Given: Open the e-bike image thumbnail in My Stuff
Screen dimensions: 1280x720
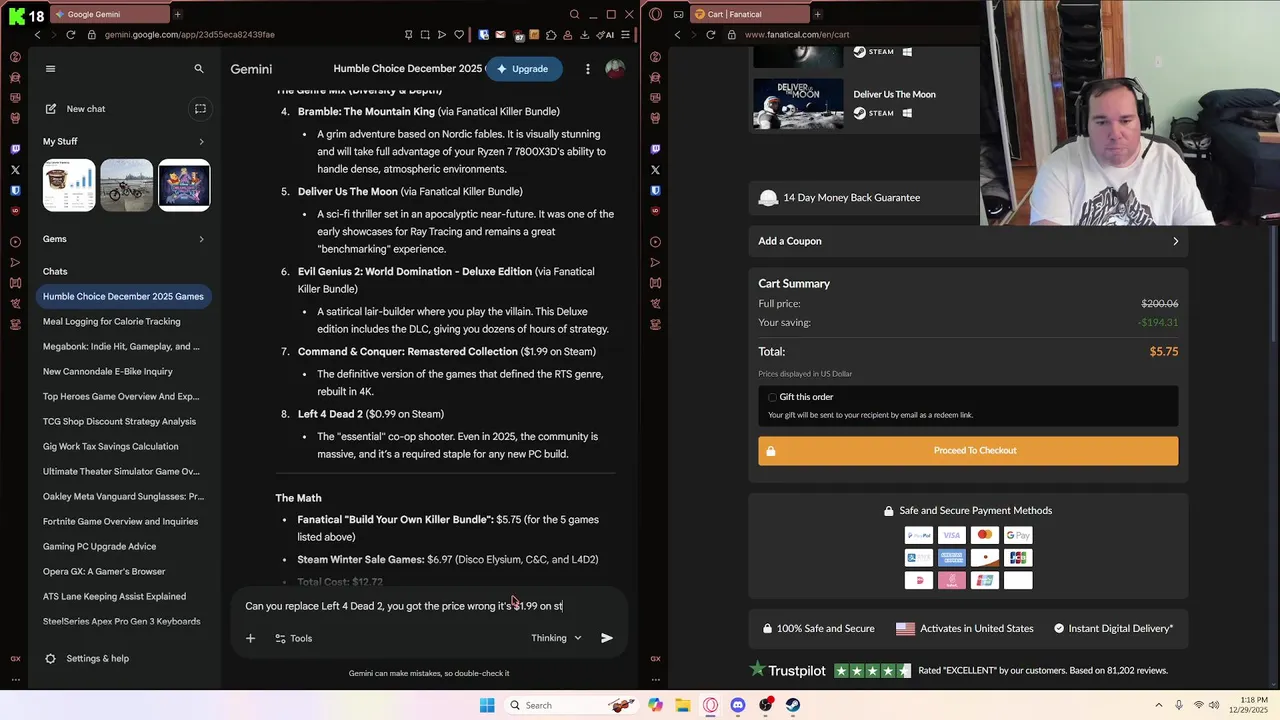Looking at the screenshot, I should [x=126, y=185].
